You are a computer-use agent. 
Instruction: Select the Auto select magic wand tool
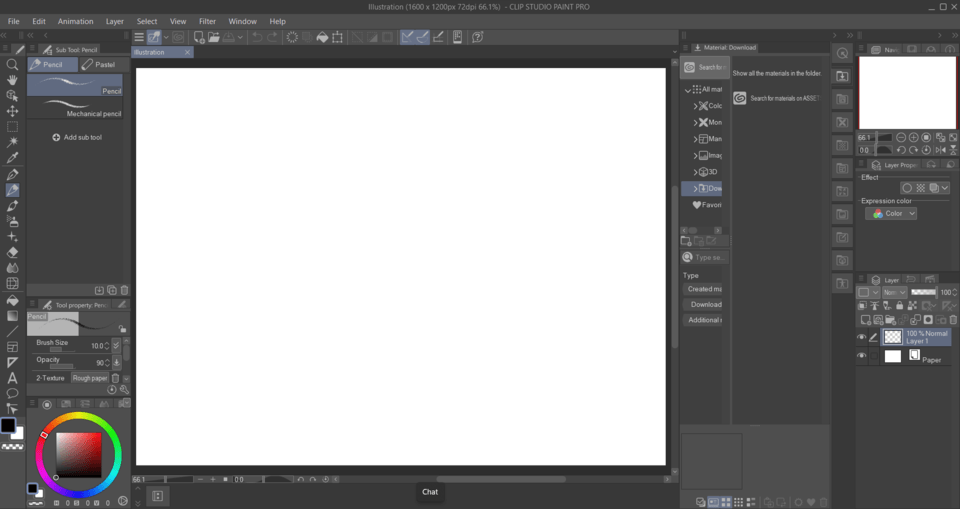click(x=12, y=142)
